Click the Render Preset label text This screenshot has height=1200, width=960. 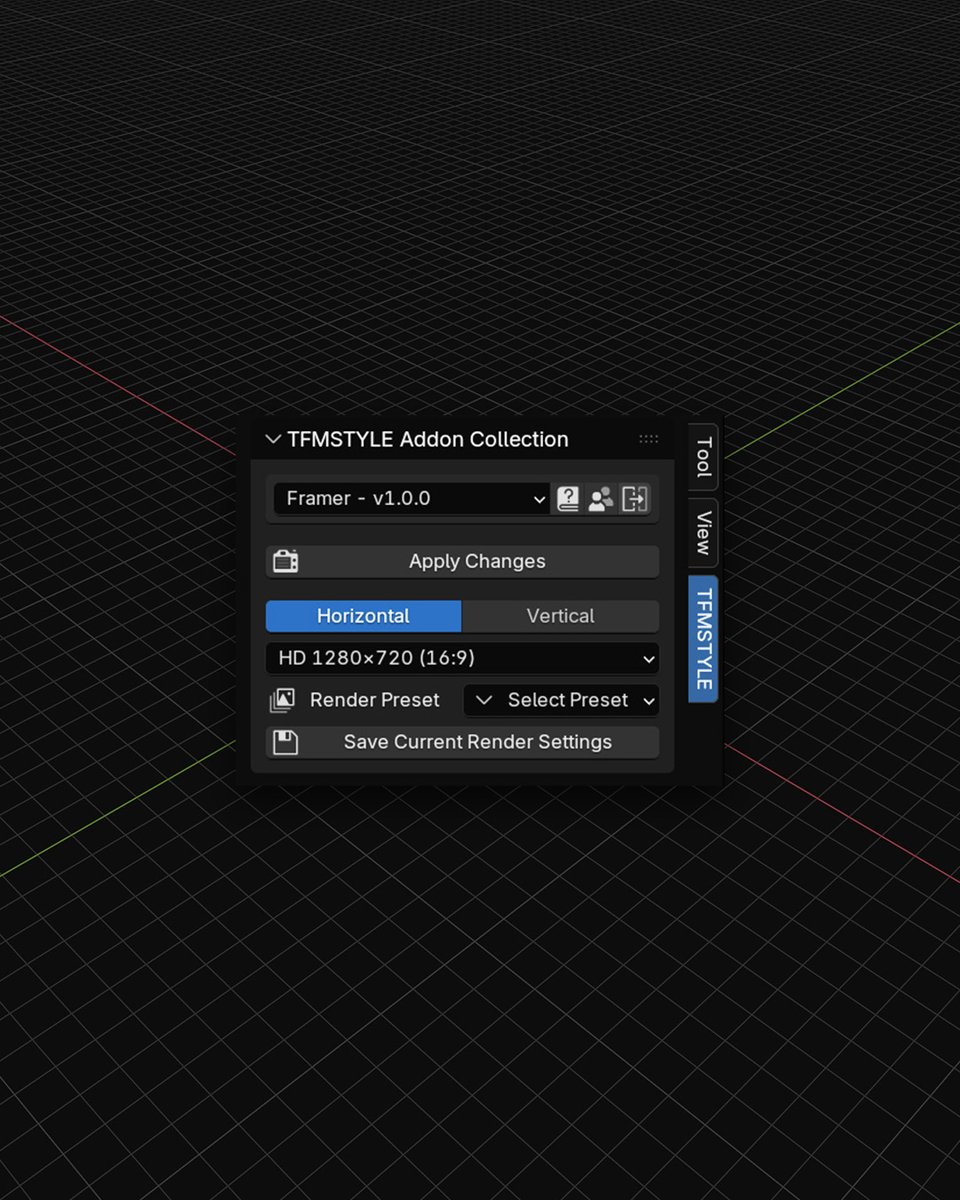pos(374,700)
